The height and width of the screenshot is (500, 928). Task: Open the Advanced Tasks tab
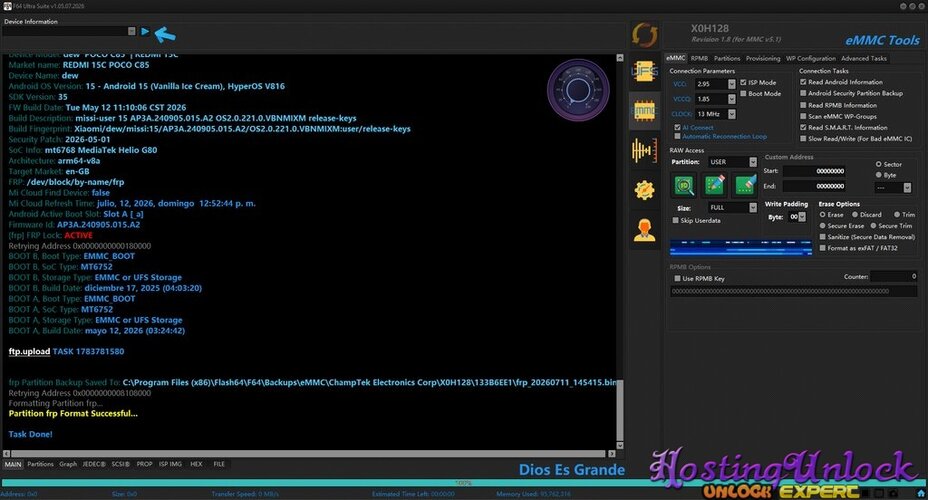[863, 58]
